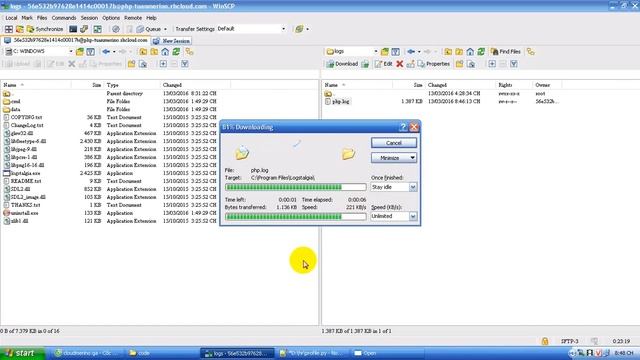640x360 pixels.
Task: Click the Synchronize toolbar button
Action: pos(45,29)
